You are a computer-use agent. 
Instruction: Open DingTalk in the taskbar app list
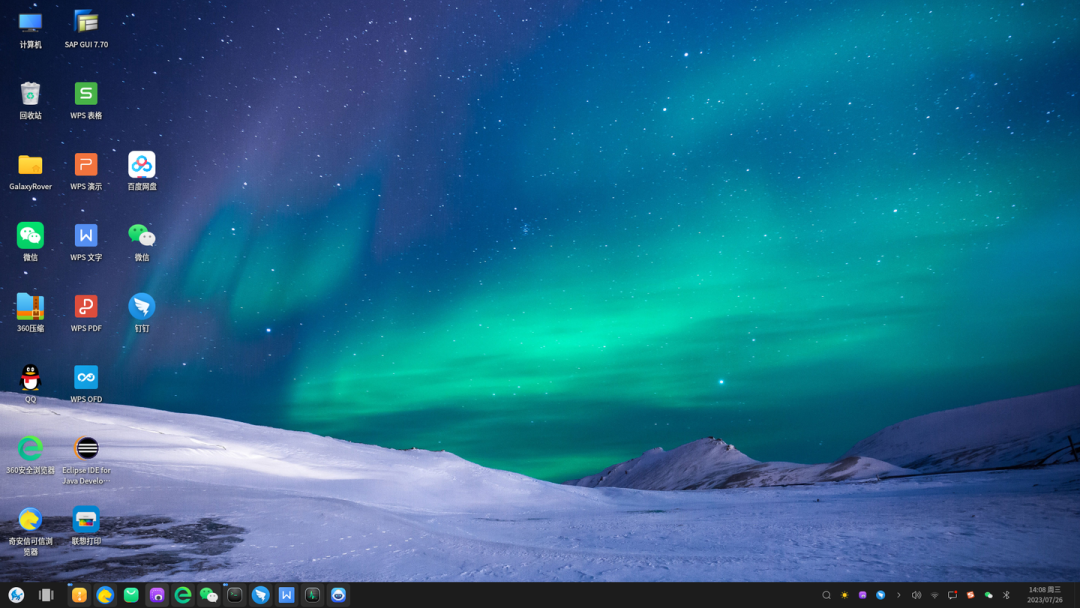pos(260,595)
